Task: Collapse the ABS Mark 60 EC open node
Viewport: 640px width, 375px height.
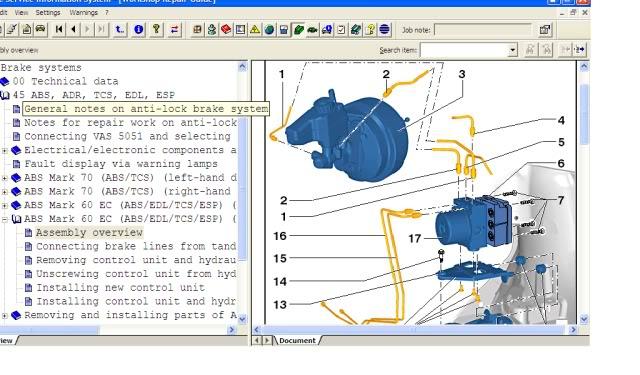Action: [4, 219]
